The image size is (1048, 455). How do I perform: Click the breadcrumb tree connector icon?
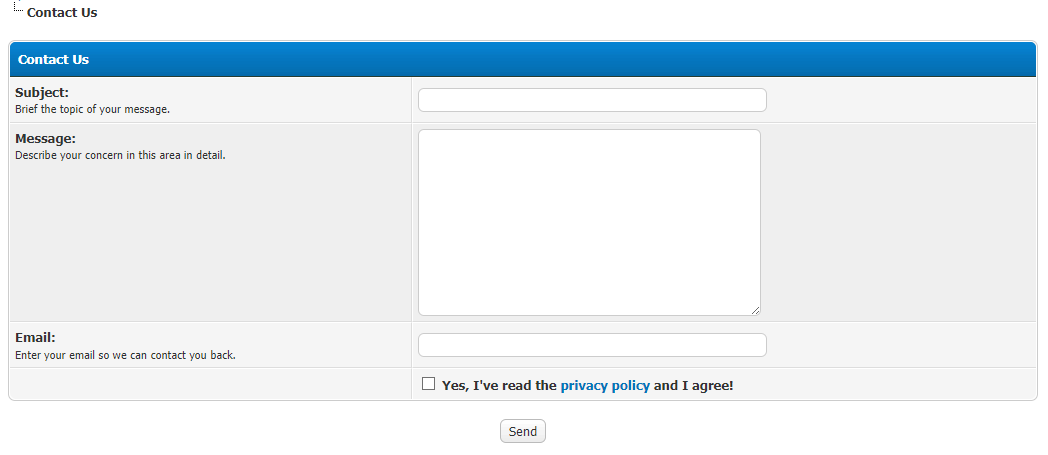click(x=17, y=8)
